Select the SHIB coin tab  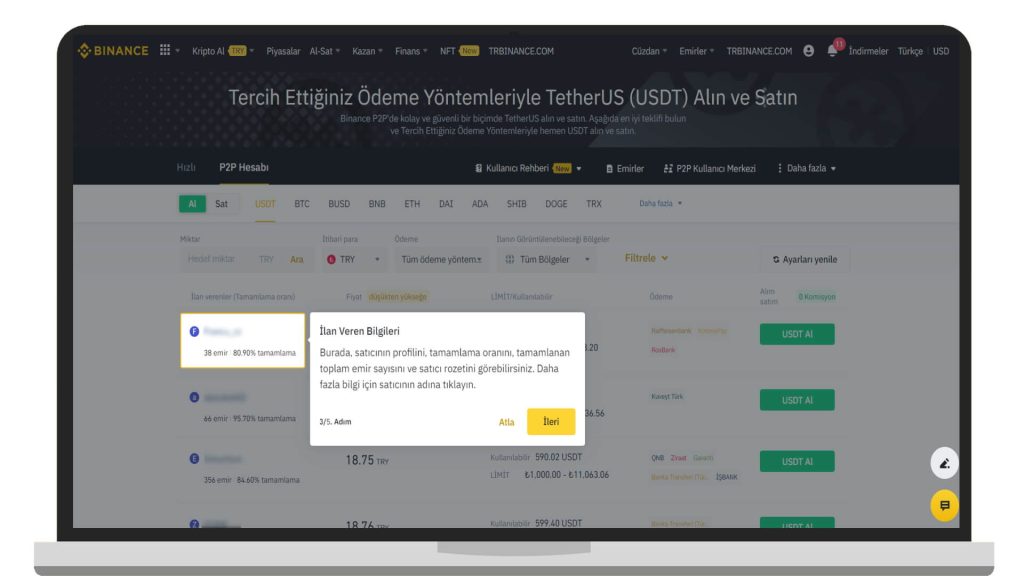click(517, 204)
